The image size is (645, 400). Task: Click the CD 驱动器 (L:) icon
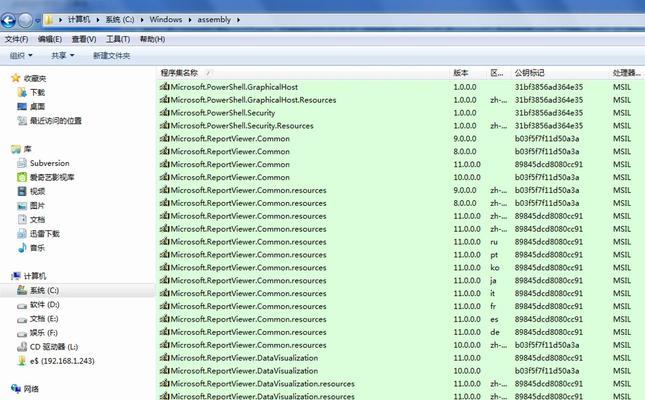click(22, 347)
